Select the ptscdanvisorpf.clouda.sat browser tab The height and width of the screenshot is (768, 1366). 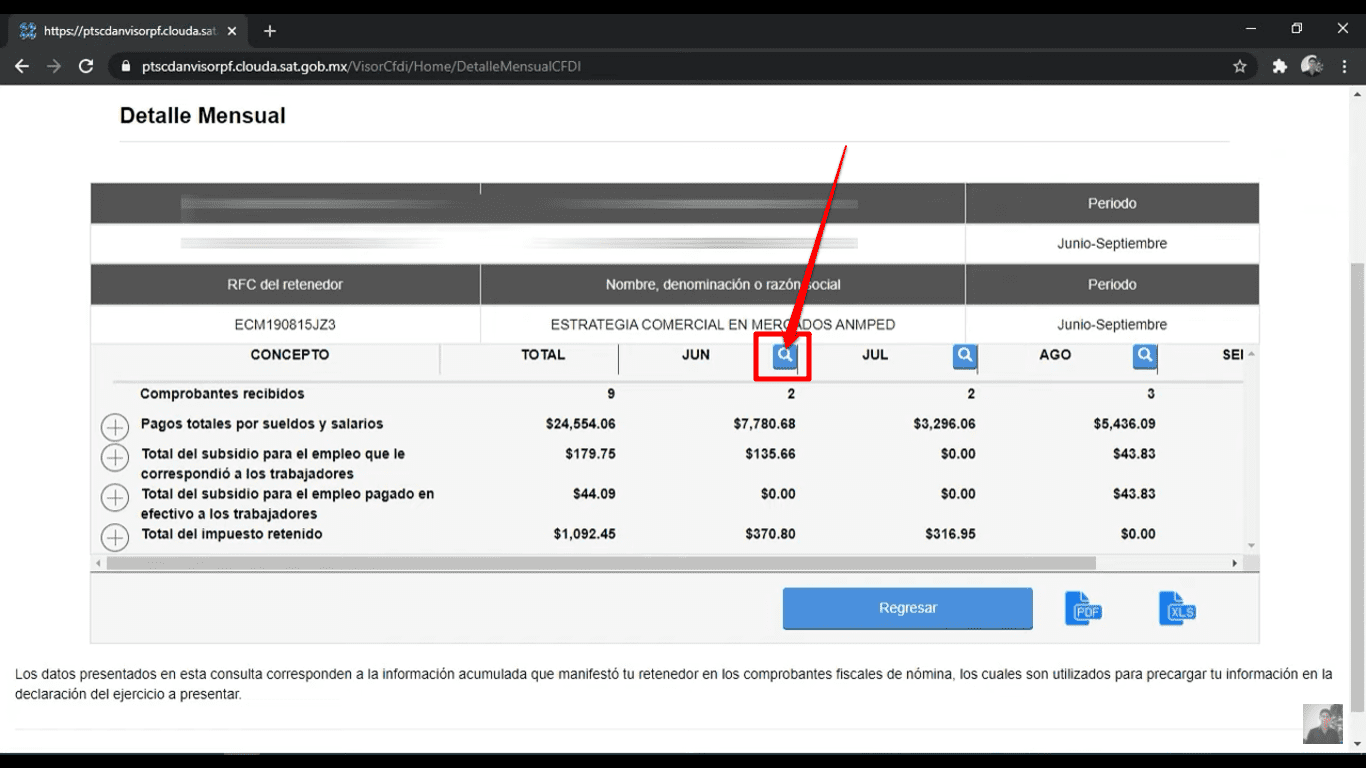pyautogui.click(x=128, y=31)
